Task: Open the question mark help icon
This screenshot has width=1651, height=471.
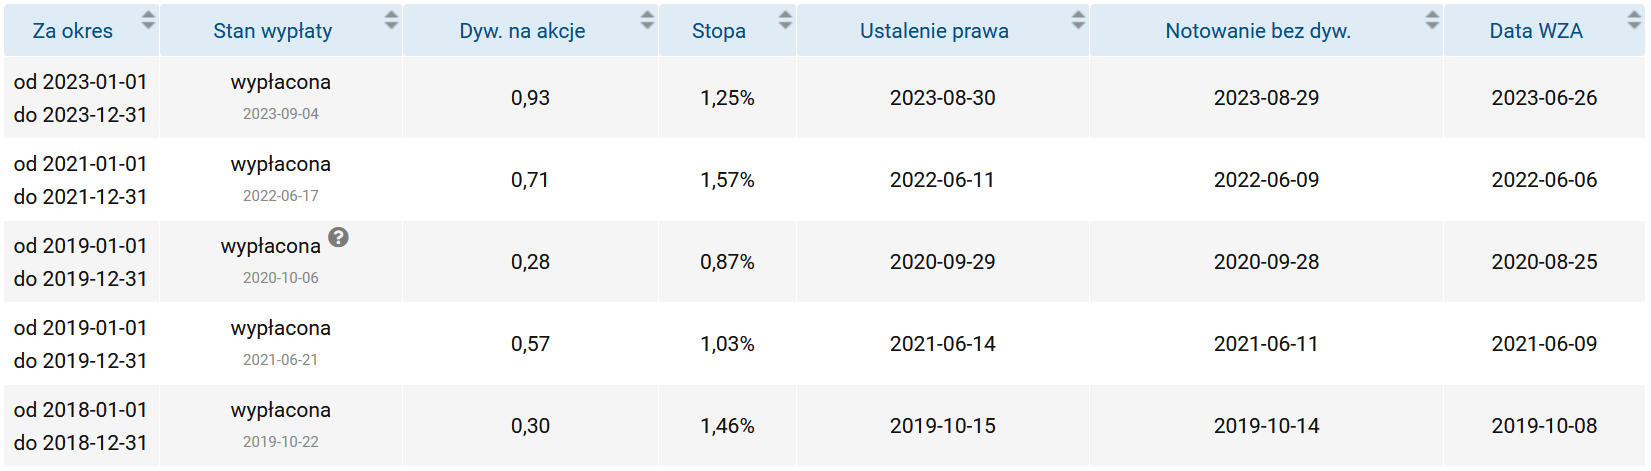Action: click(x=338, y=237)
